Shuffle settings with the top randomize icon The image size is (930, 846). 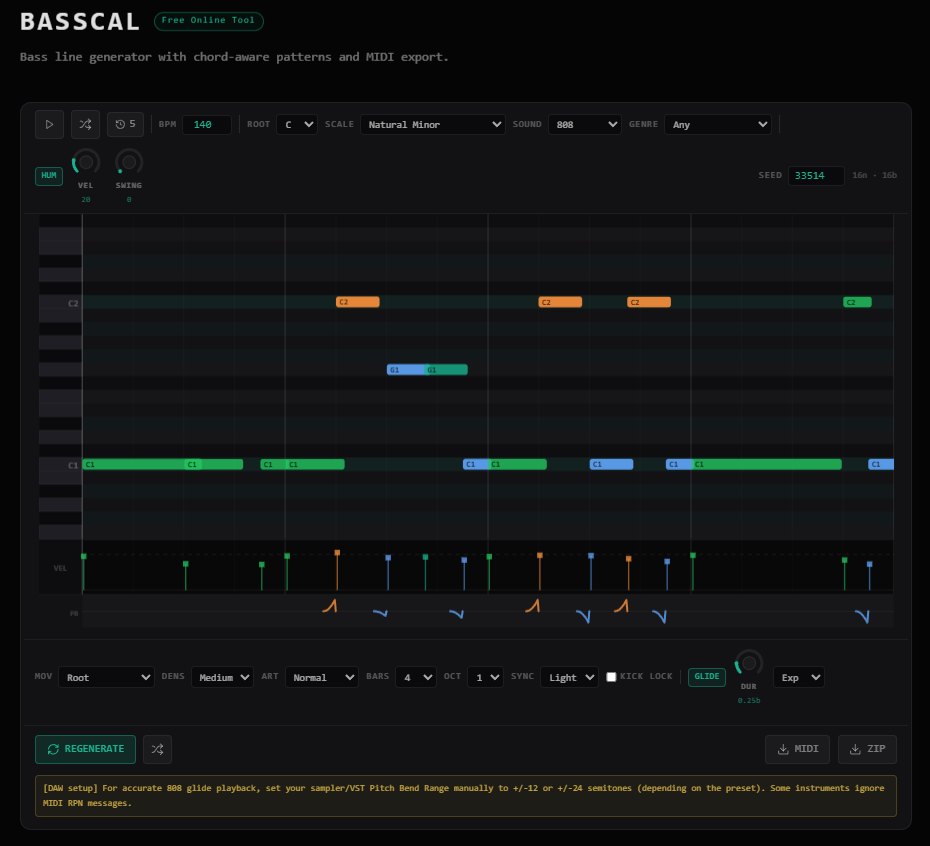85,125
